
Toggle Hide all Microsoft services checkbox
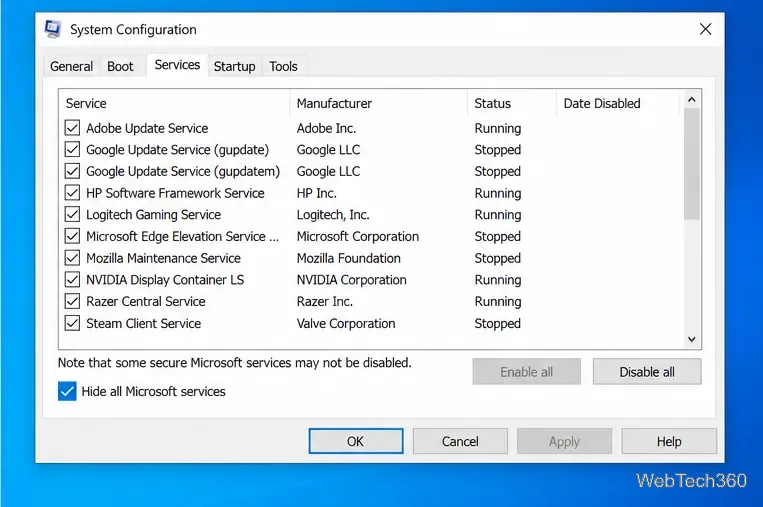(x=67, y=391)
